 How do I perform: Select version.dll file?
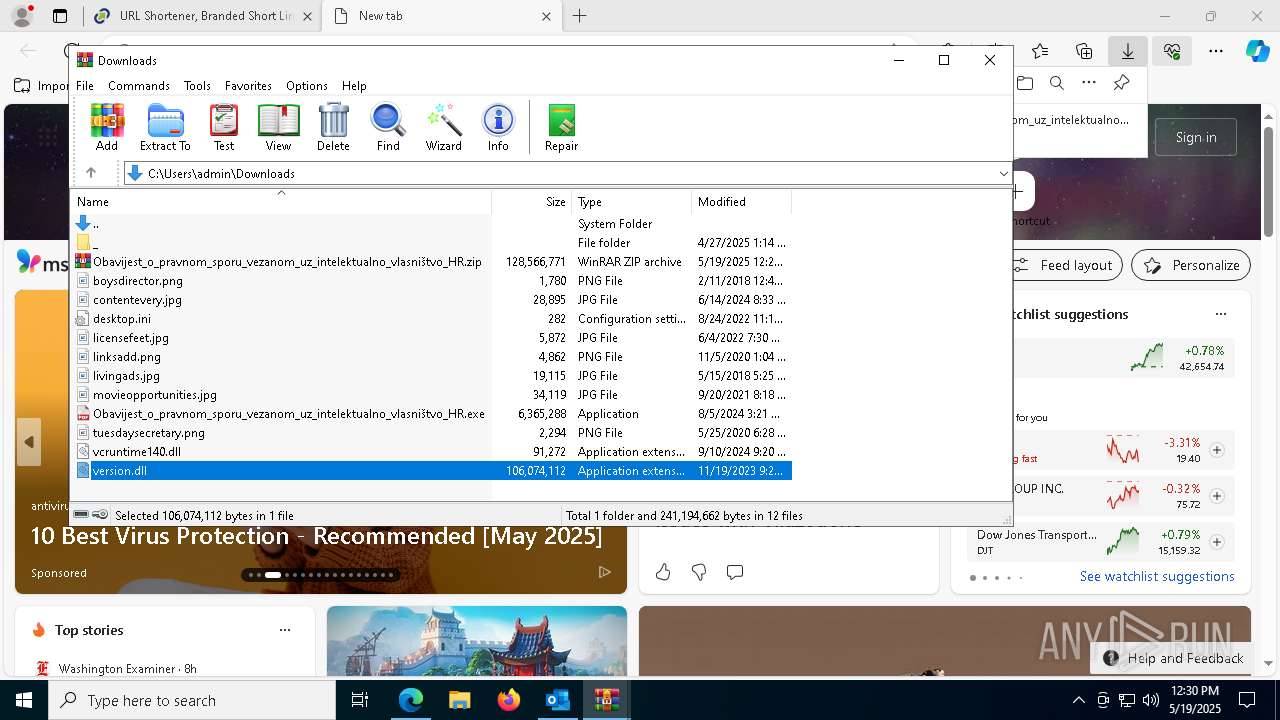(432, 471)
